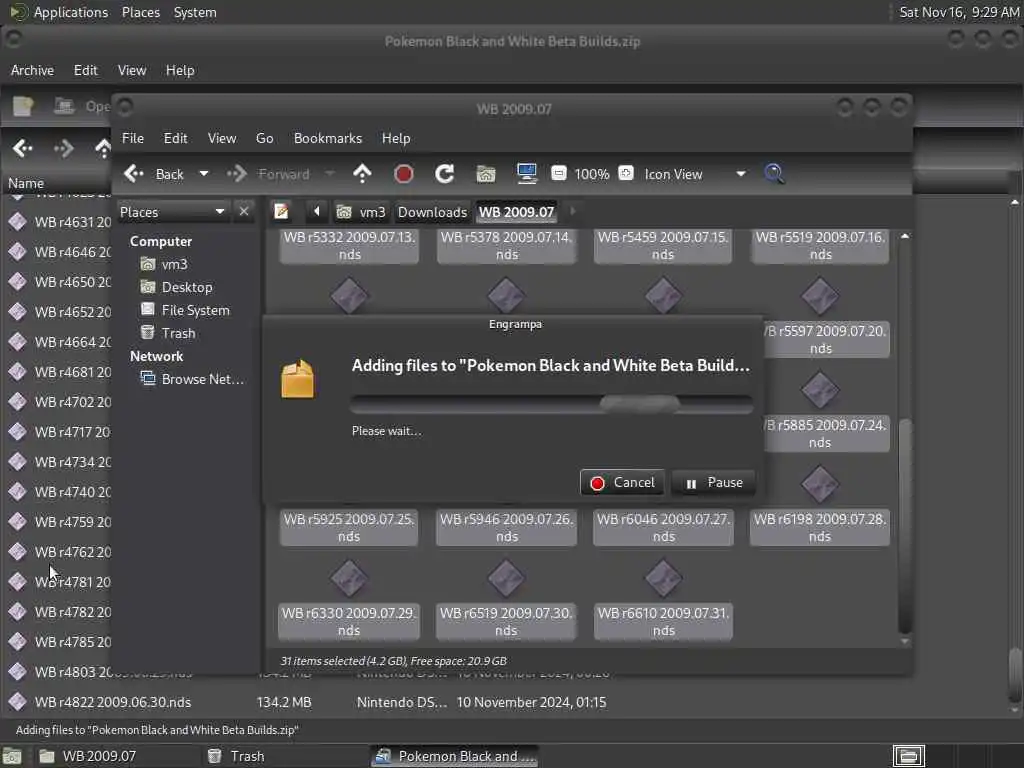This screenshot has height=768, width=1024.
Task: Click the Engrampa package icon in dialog
Action: [297, 379]
